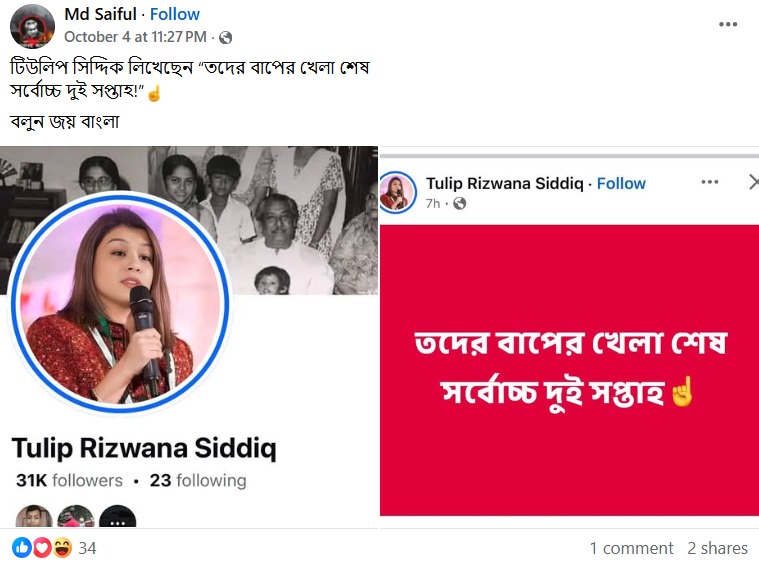The image size is (759, 563).
Task: Click Md Saiful's profile avatar
Action: tap(31, 26)
